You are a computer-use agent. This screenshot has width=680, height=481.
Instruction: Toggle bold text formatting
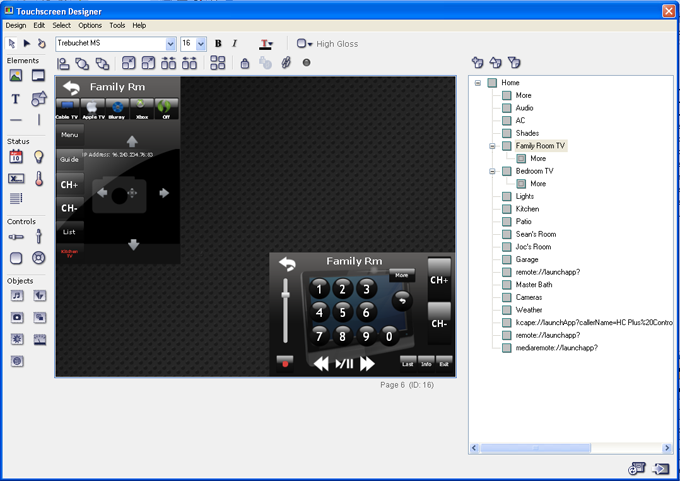click(218, 44)
